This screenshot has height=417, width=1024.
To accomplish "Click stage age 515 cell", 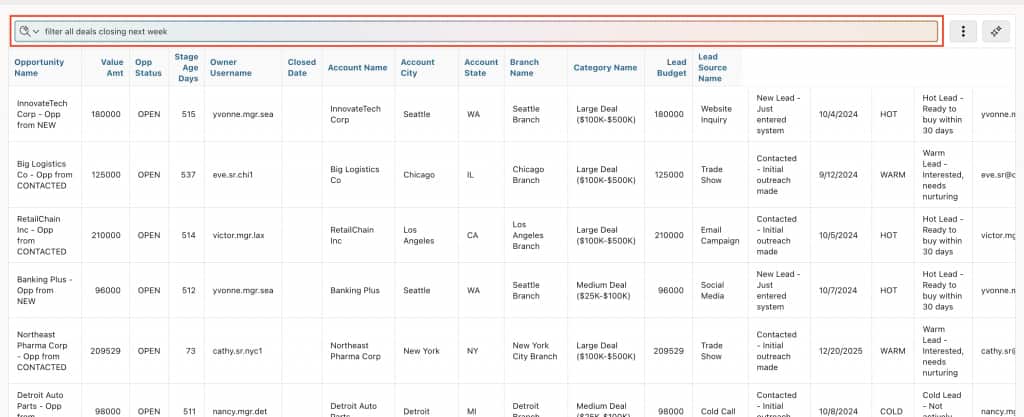I will point(188,114).
